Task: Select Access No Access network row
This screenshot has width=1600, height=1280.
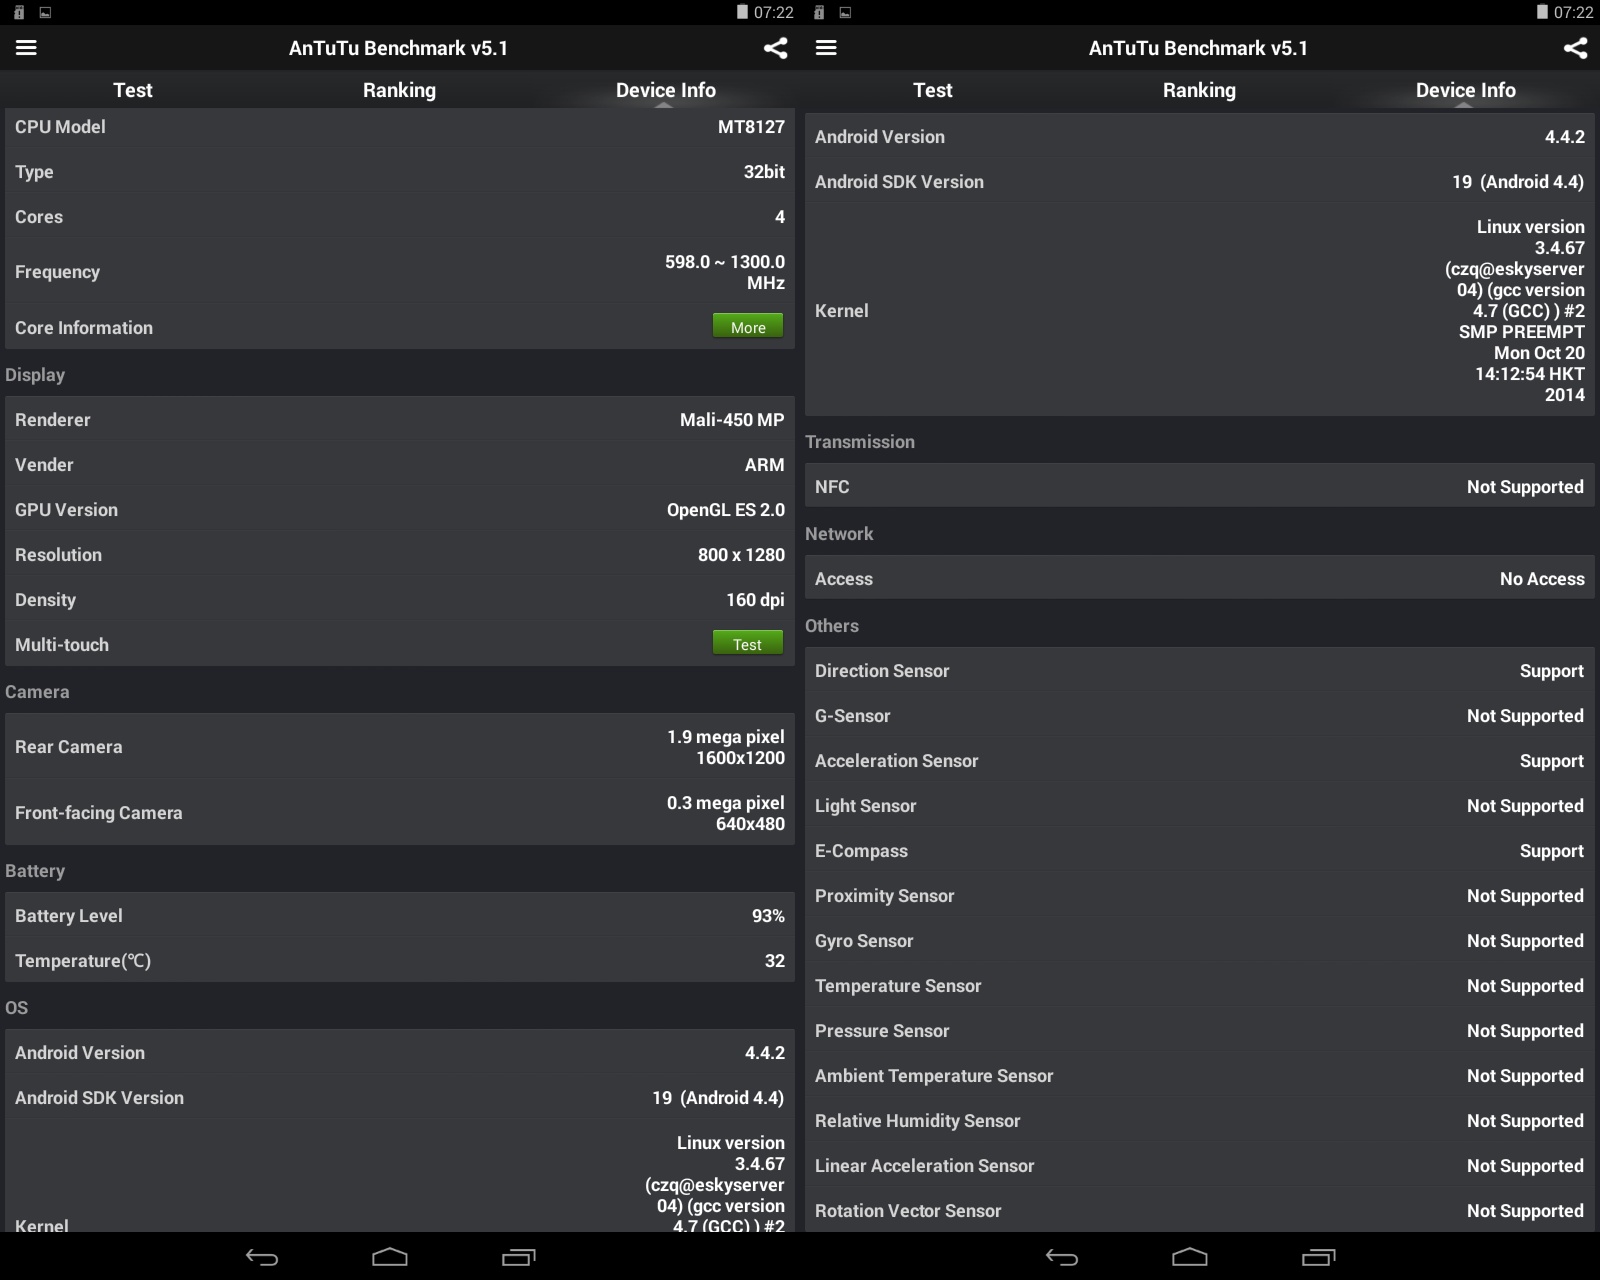Action: pyautogui.click(x=1200, y=579)
